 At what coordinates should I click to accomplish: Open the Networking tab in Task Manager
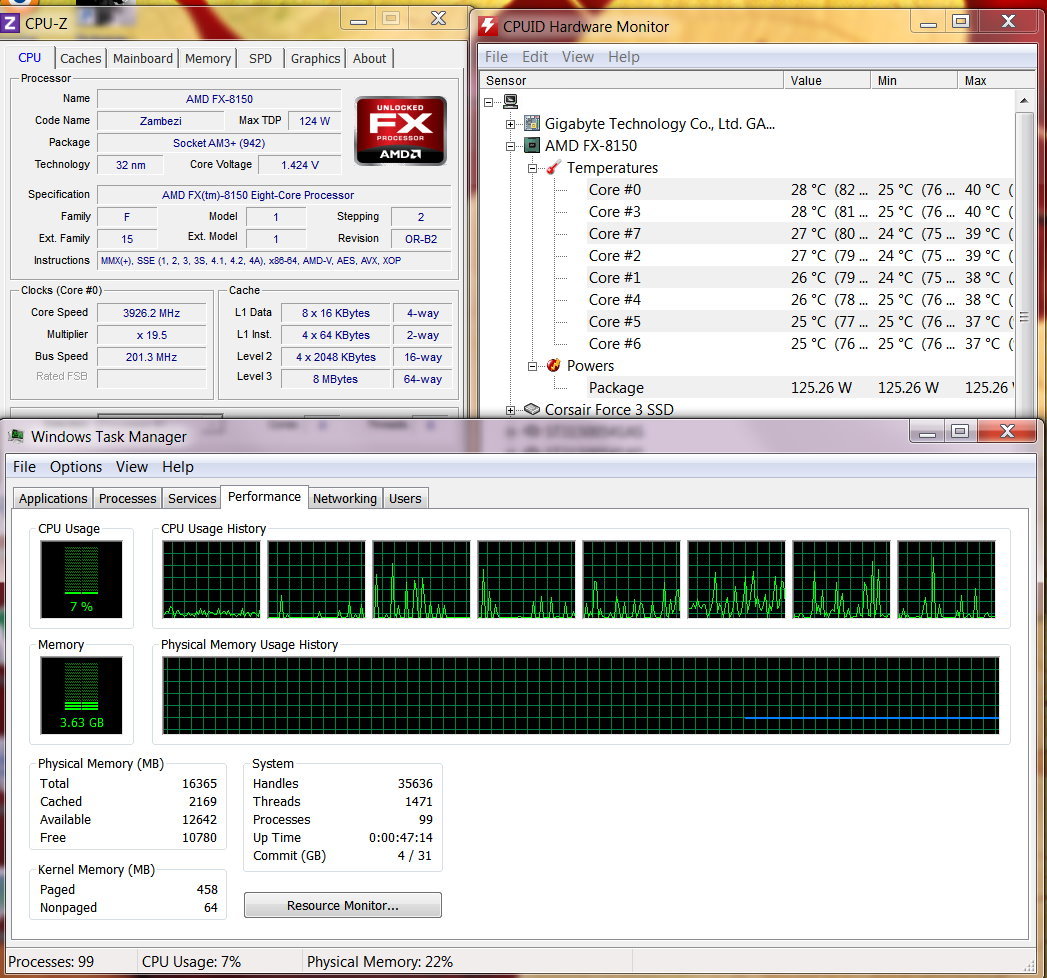345,499
